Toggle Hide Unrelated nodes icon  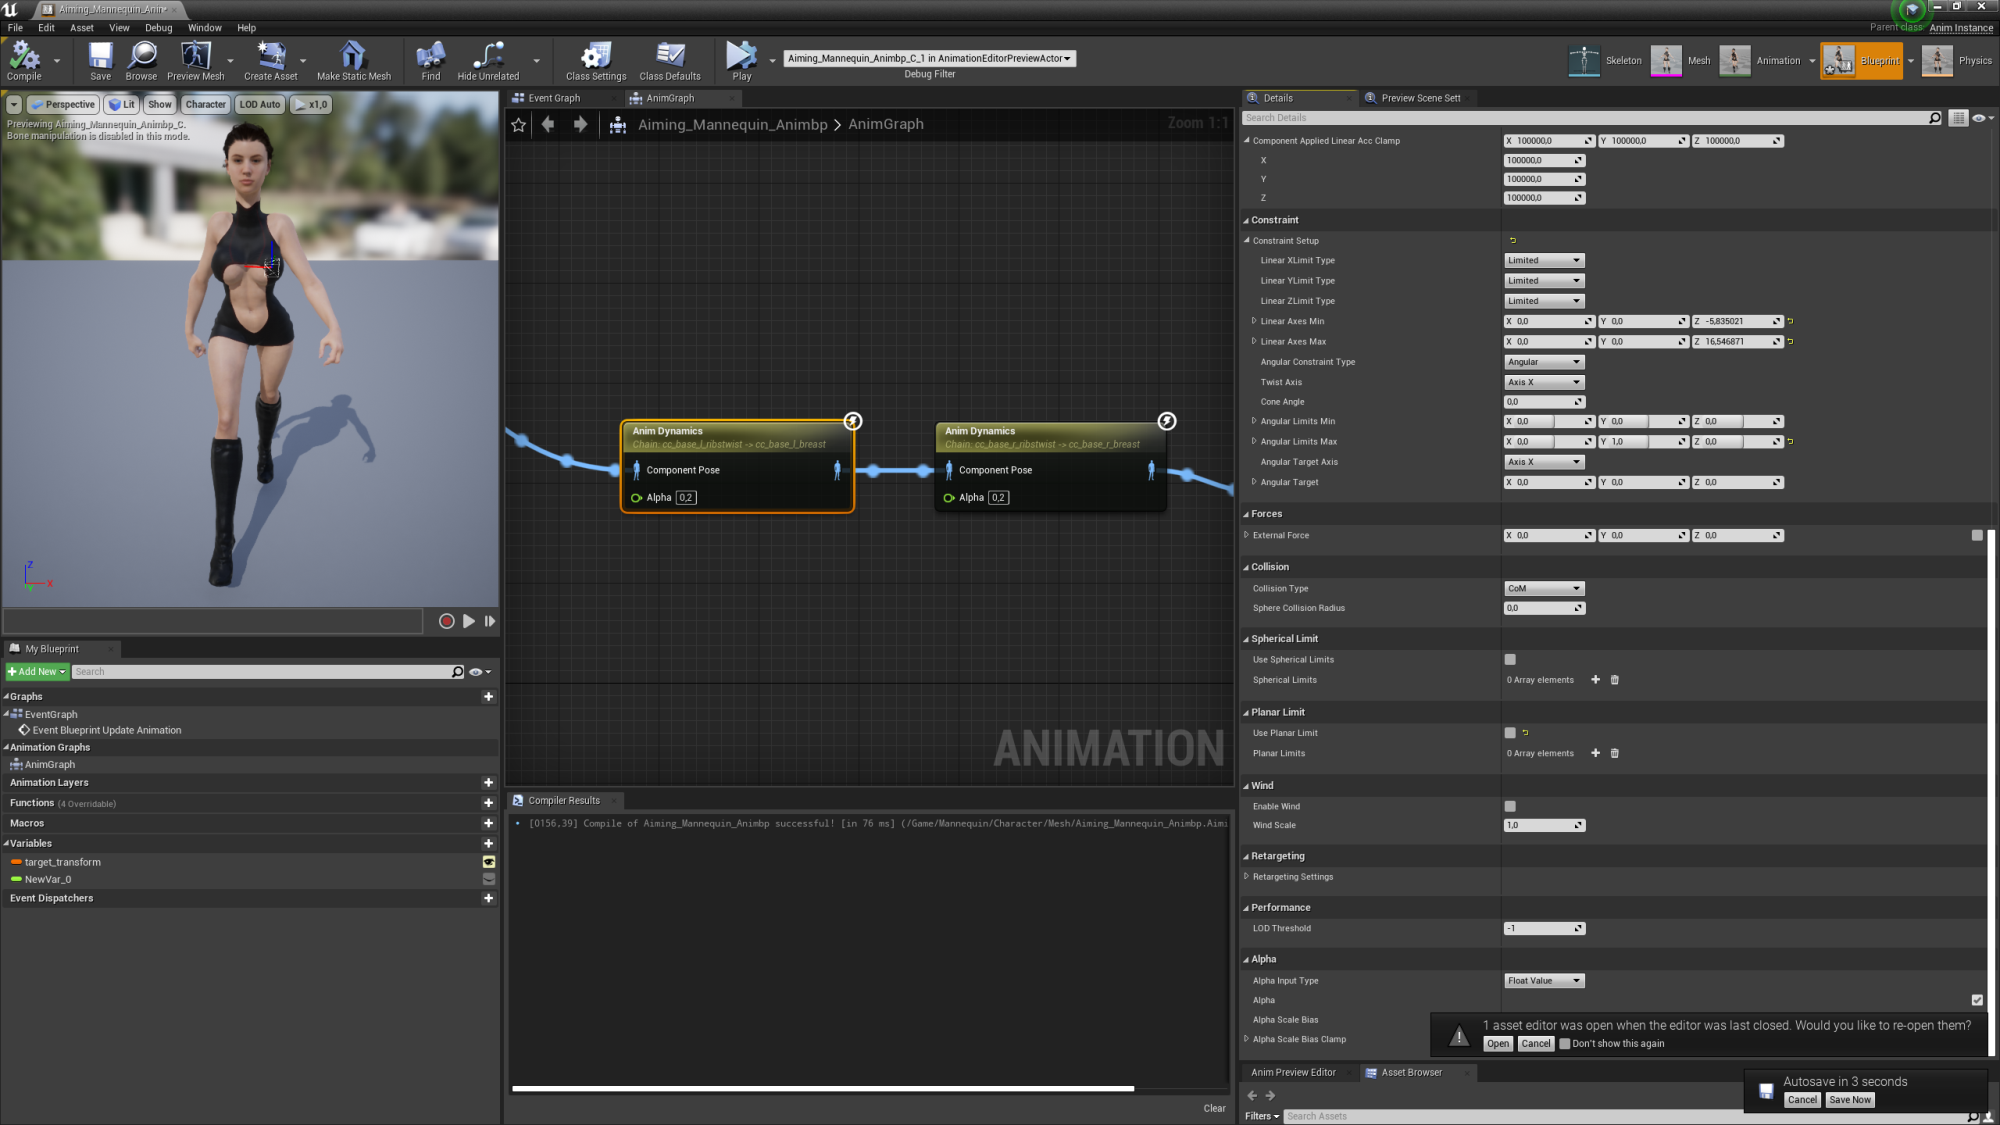tap(488, 60)
